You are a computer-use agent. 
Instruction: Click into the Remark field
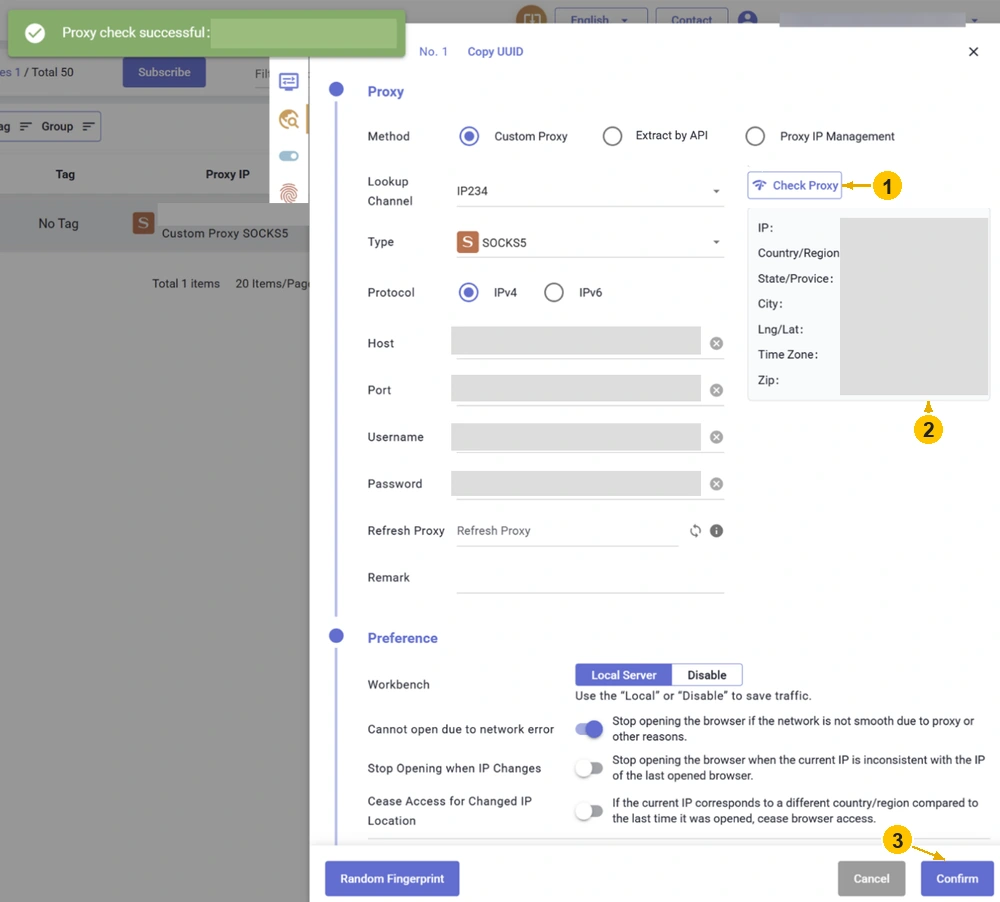pyautogui.click(x=590, y=577)
